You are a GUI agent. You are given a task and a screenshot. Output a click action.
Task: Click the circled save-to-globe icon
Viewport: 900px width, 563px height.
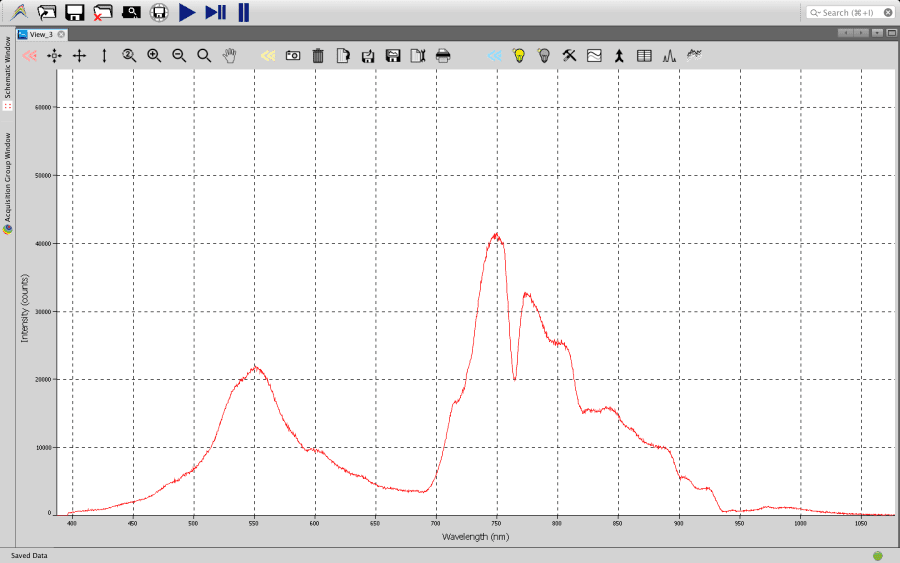[159, 12]
